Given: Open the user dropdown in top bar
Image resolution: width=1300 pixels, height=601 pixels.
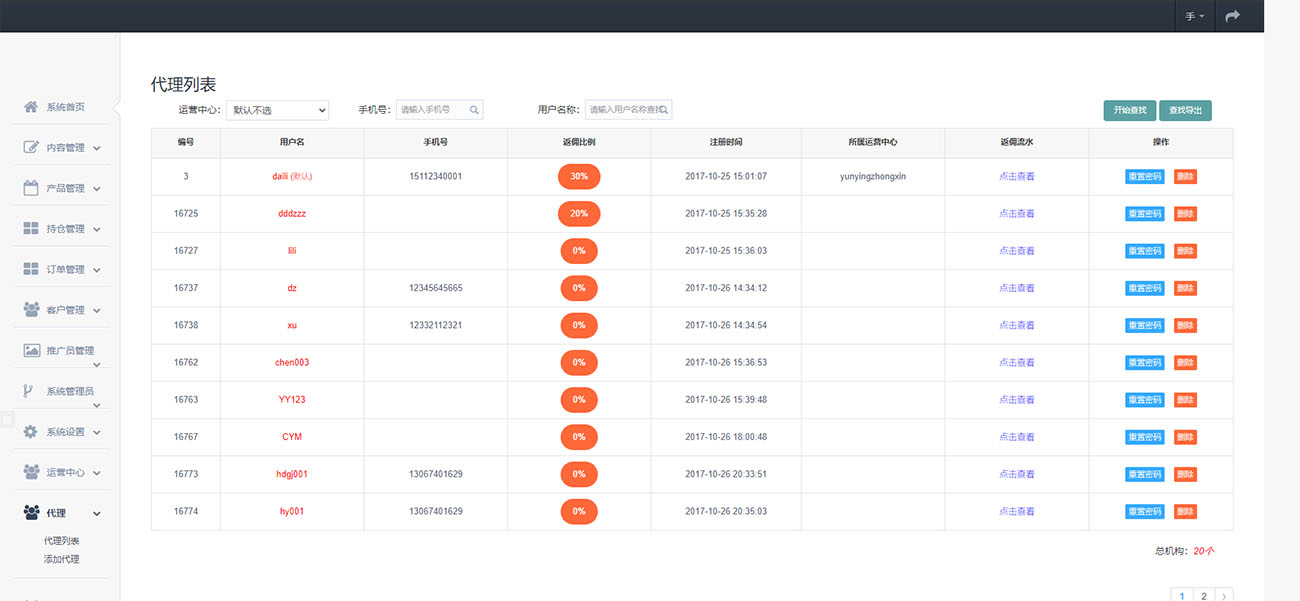Looking at the screenshot, I should point(1195,17).
